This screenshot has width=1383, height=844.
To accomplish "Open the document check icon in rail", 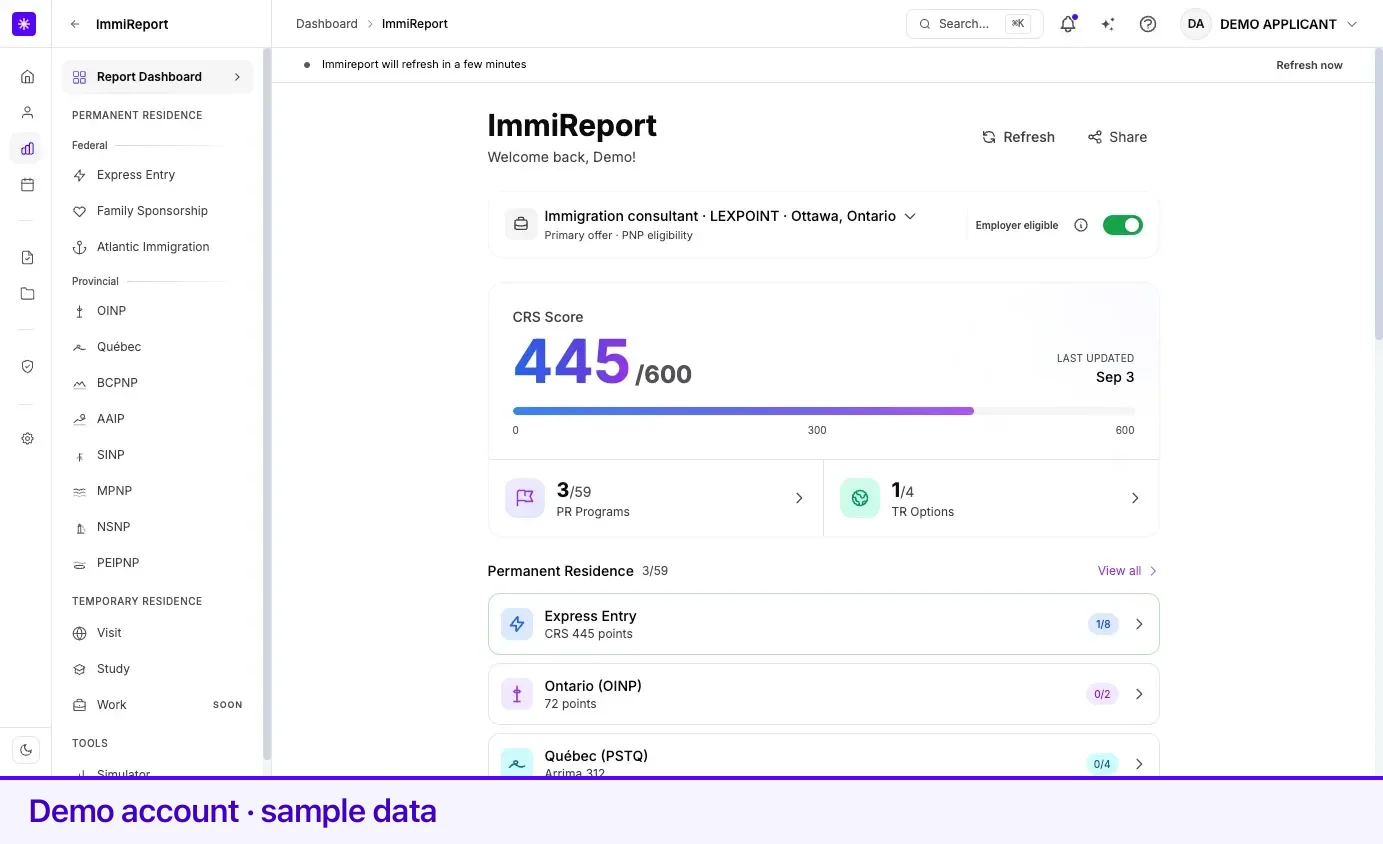I will click(x=27, y=258).
